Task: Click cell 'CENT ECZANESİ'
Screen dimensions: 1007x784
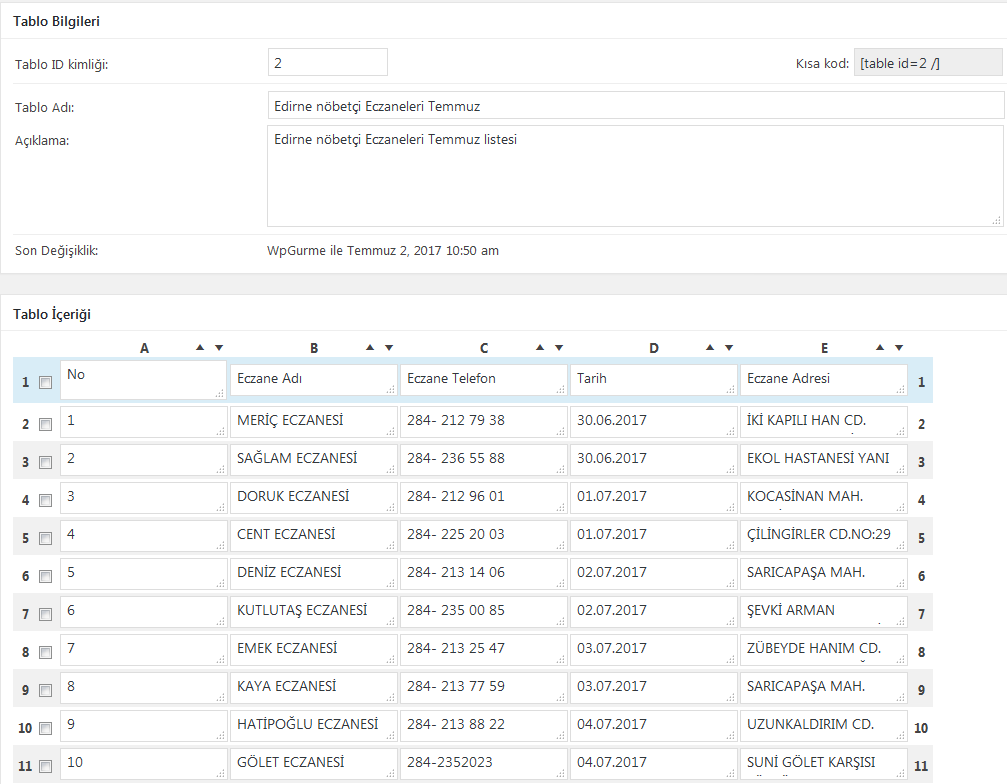Action: [314, 536]
